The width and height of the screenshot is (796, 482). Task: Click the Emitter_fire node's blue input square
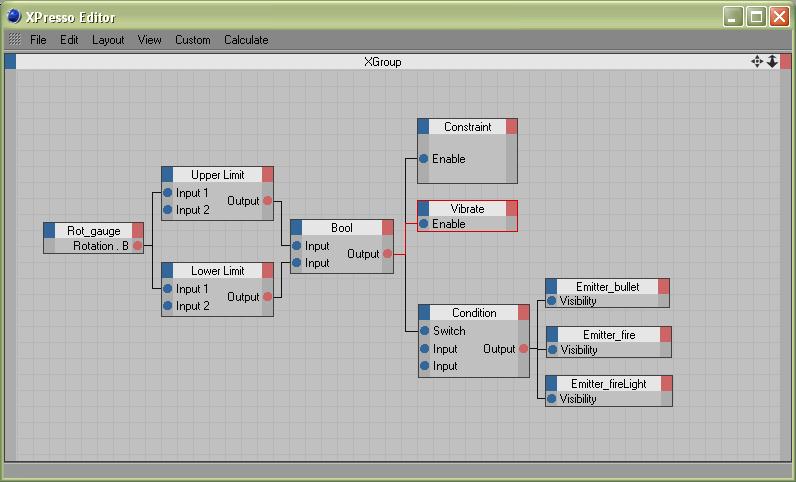click(x=552, y=335)
